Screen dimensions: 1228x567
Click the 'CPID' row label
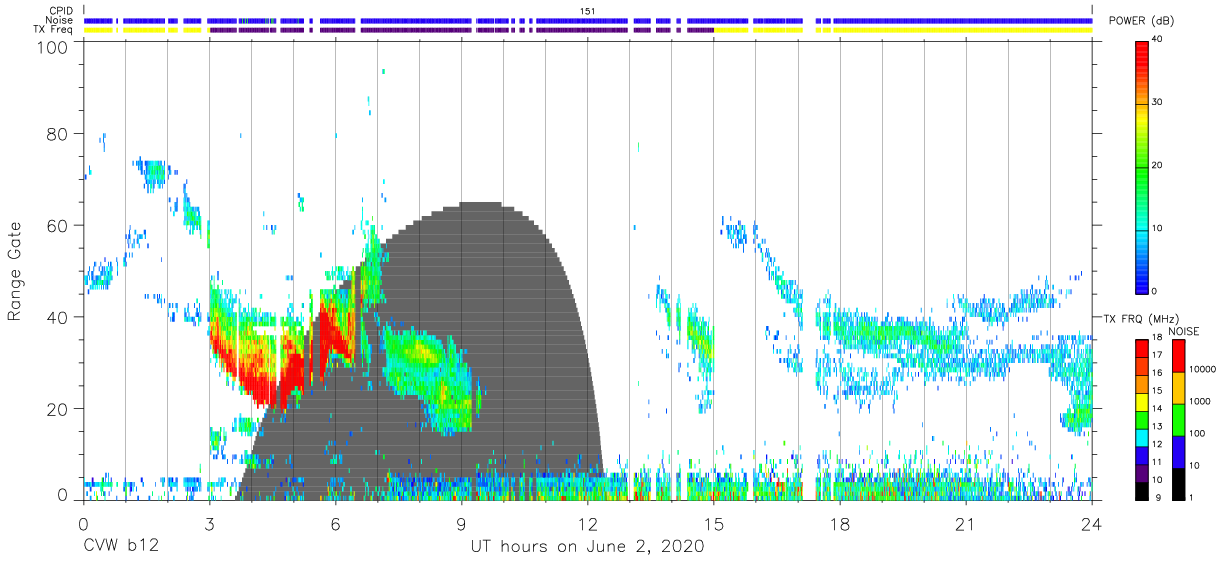coord(61,11)
